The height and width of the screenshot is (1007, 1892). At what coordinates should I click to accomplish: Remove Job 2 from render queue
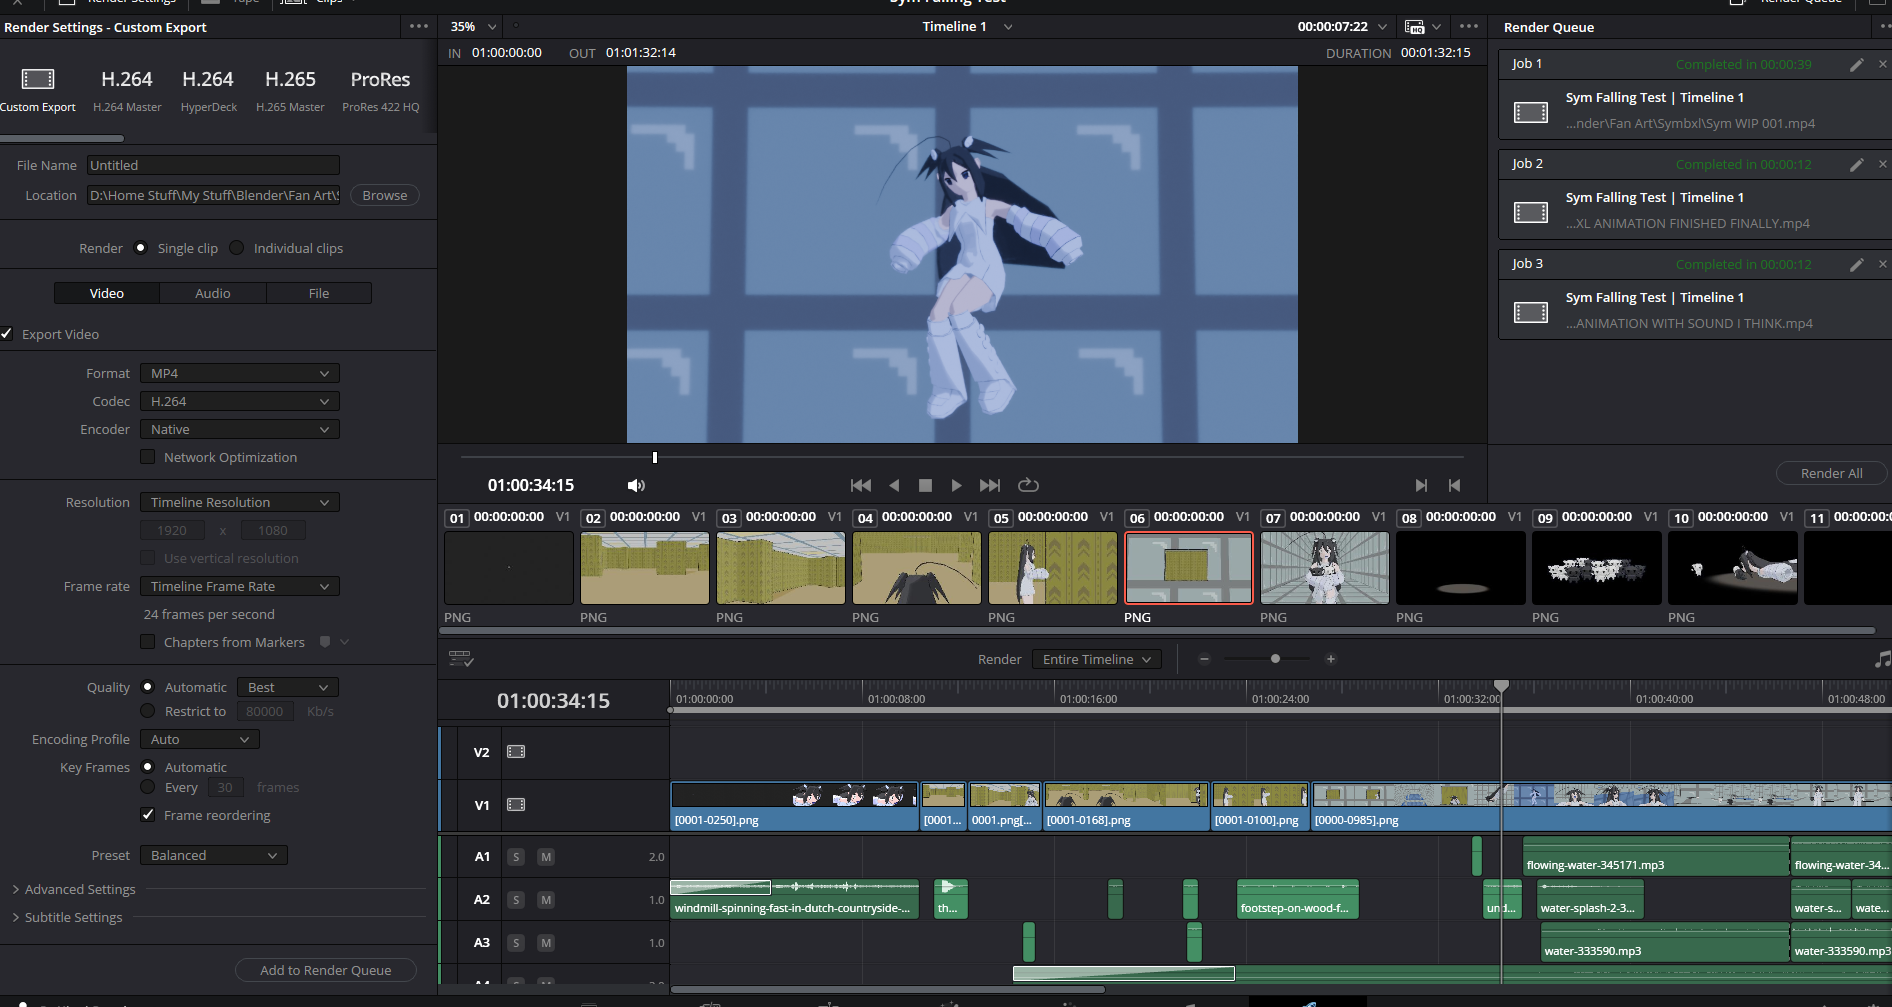pos(1883,164)
